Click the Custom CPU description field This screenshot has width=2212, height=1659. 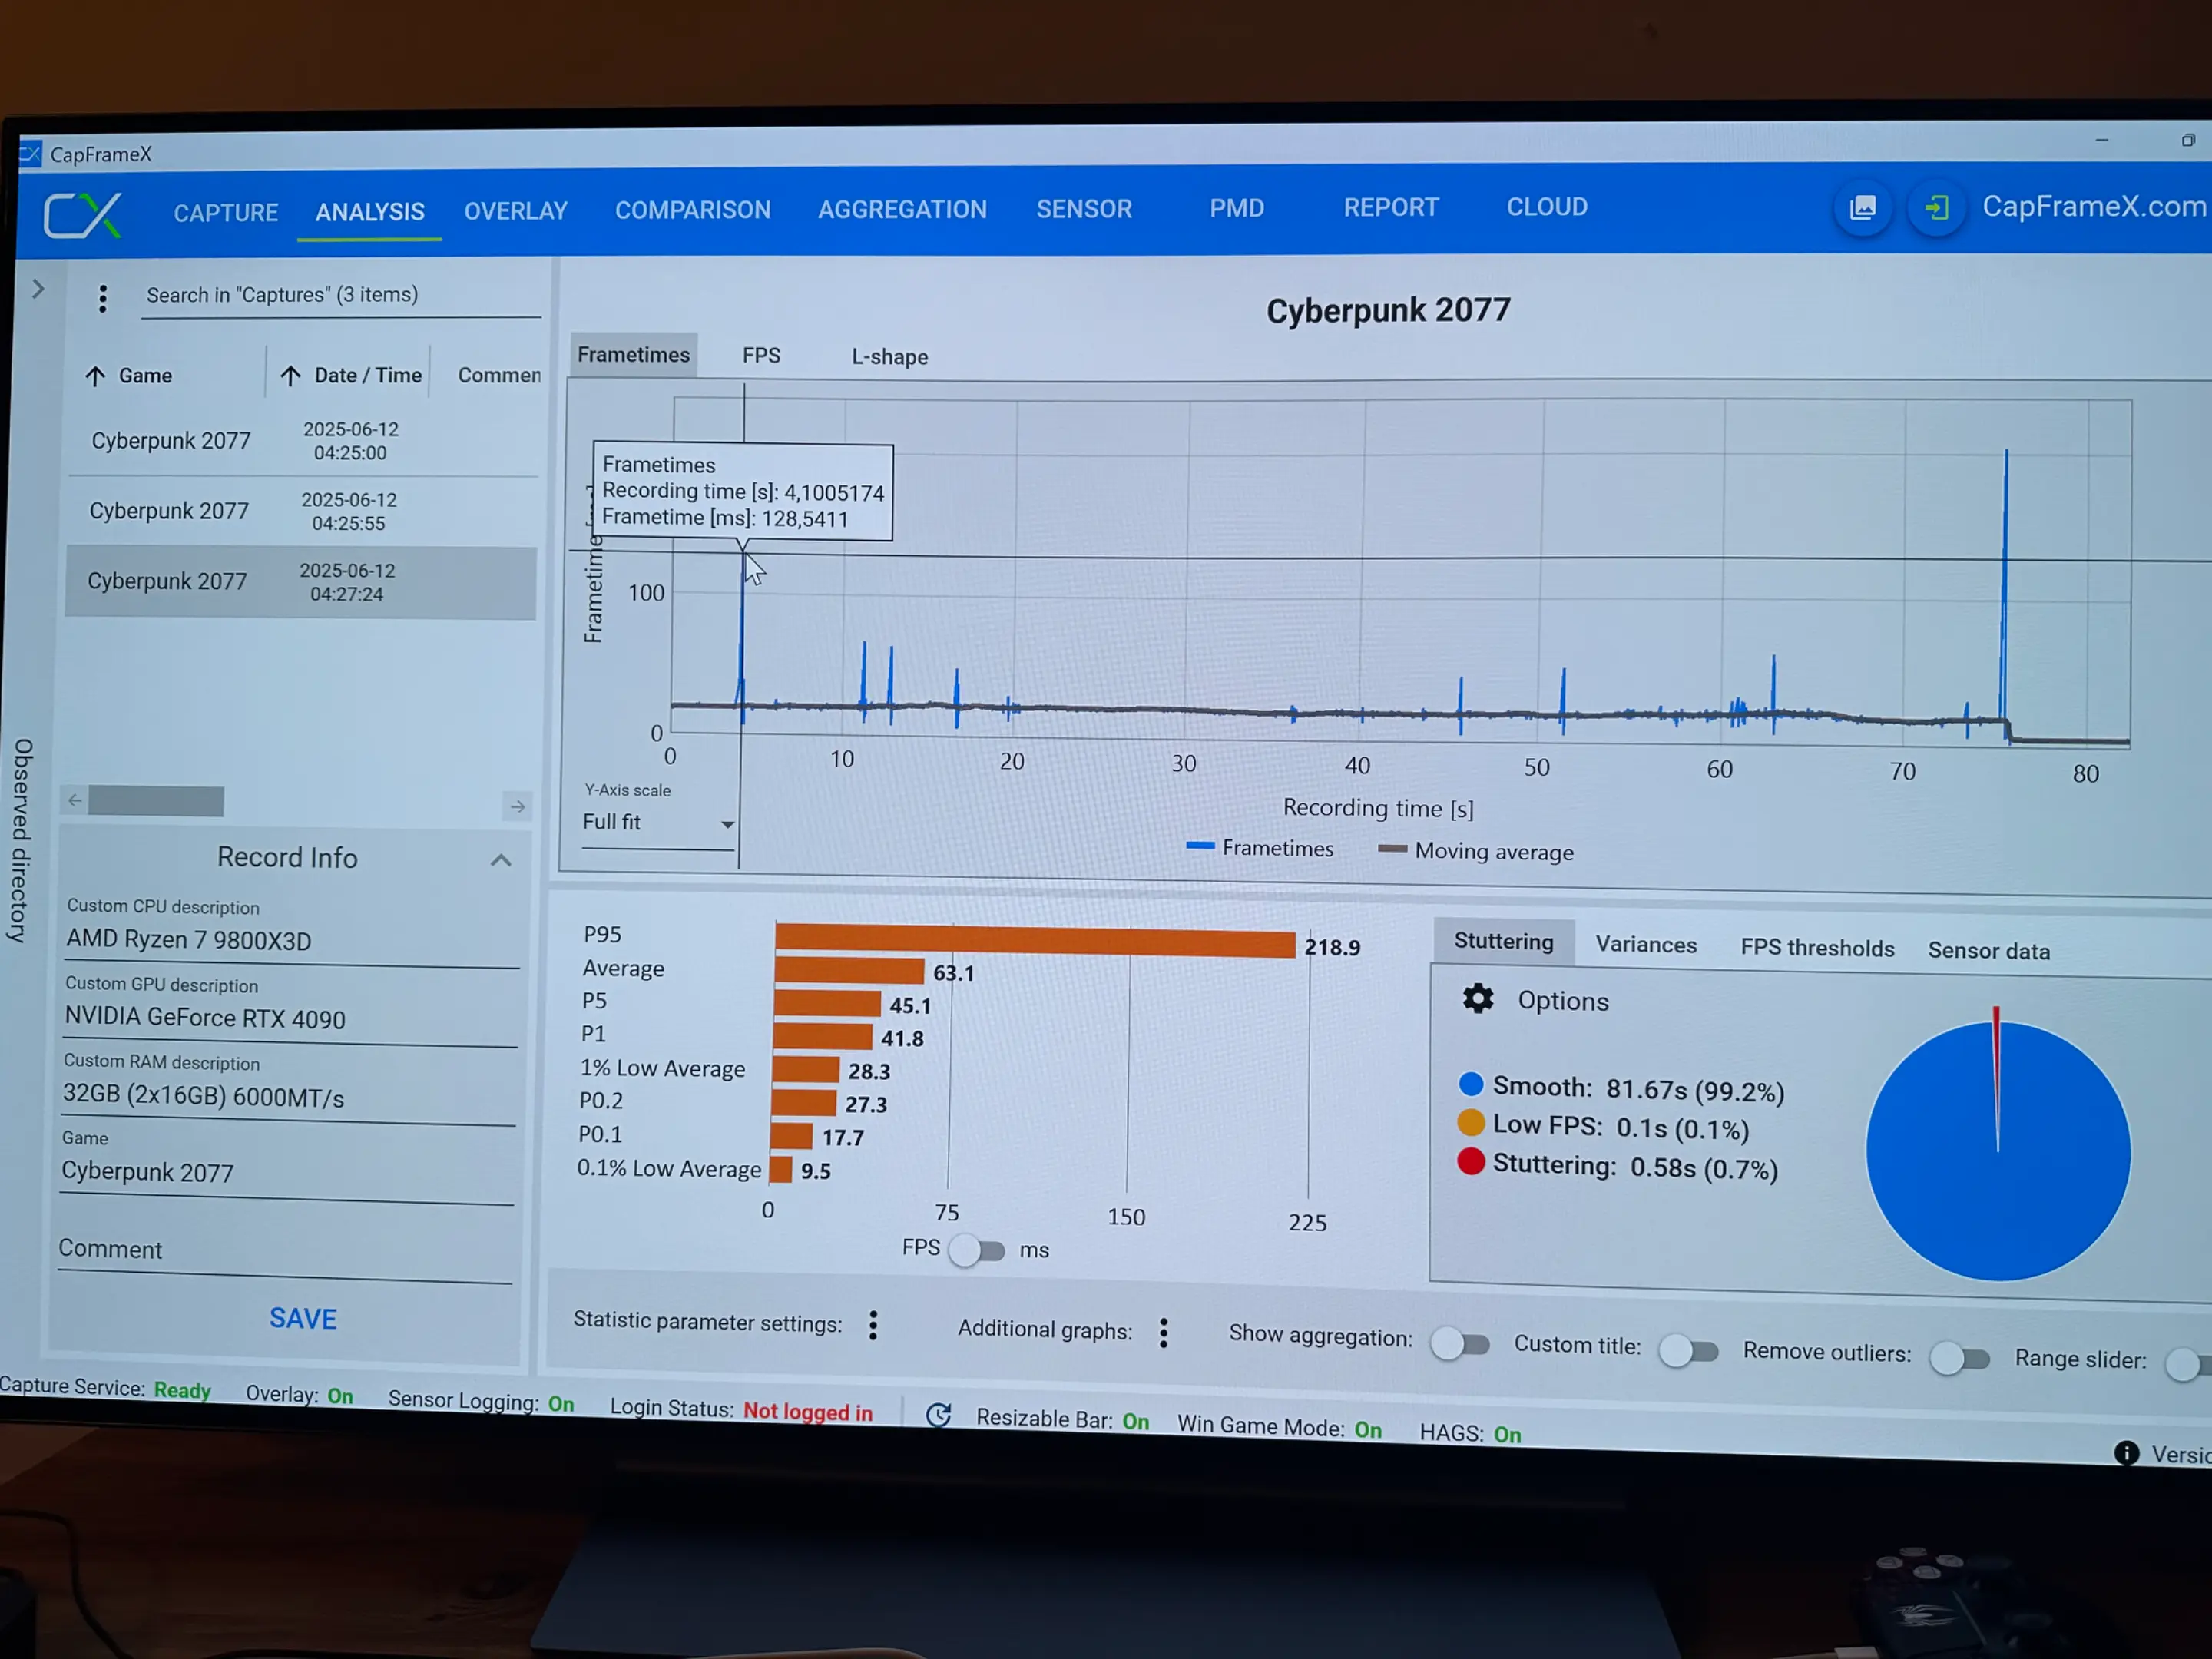tap(291, 941)
